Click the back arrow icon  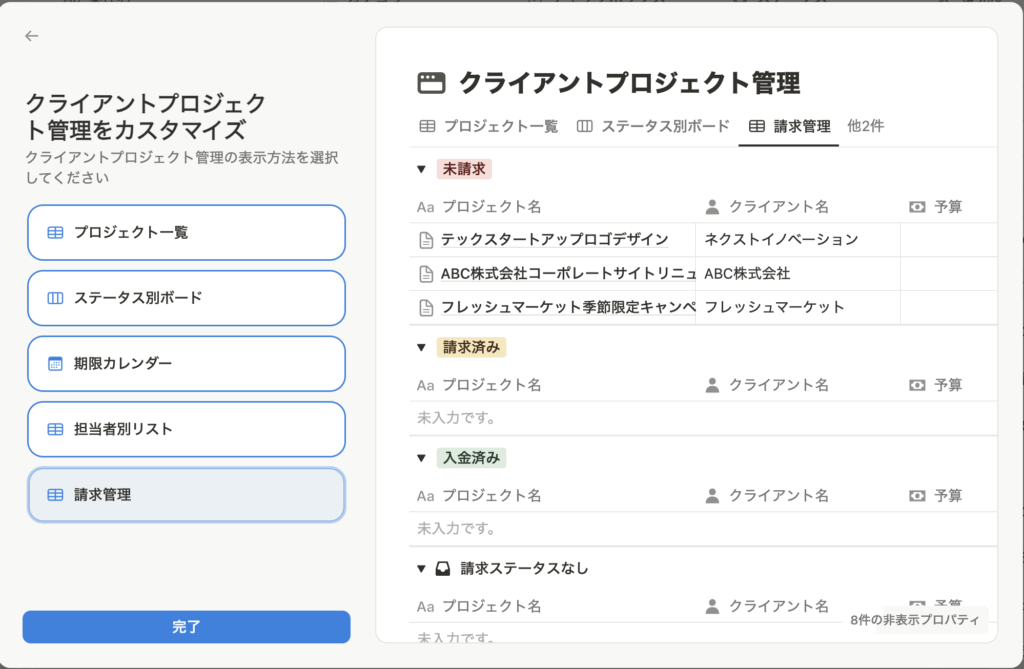[32, 36]
